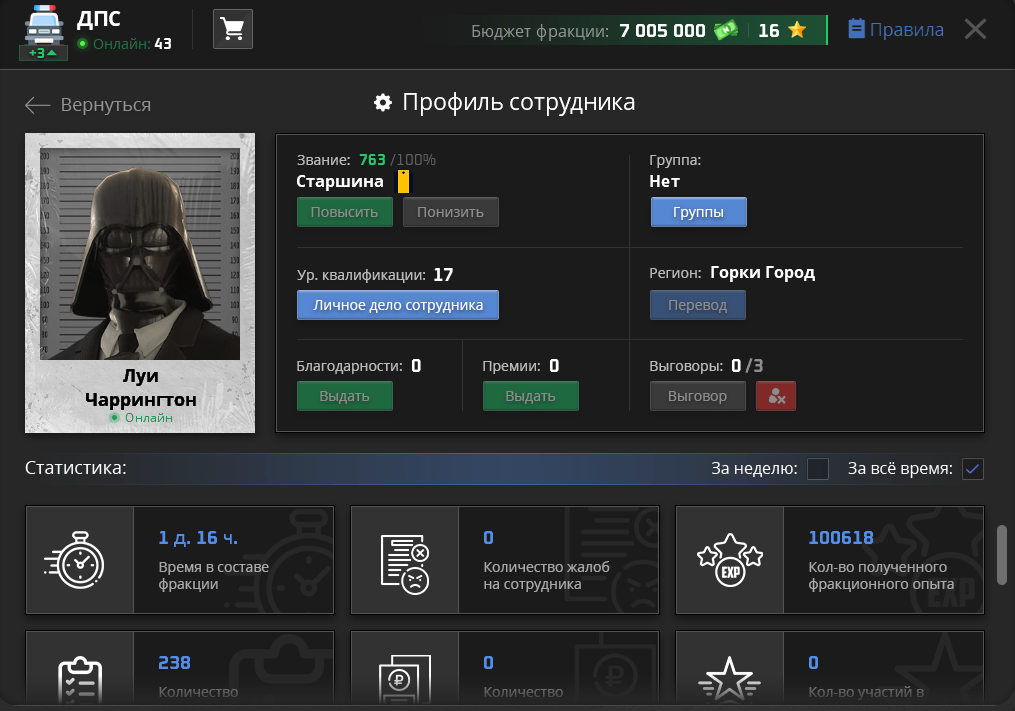
Task: Click the gear icon beside Профиль сотрудника
Action: tap(382, 103)
